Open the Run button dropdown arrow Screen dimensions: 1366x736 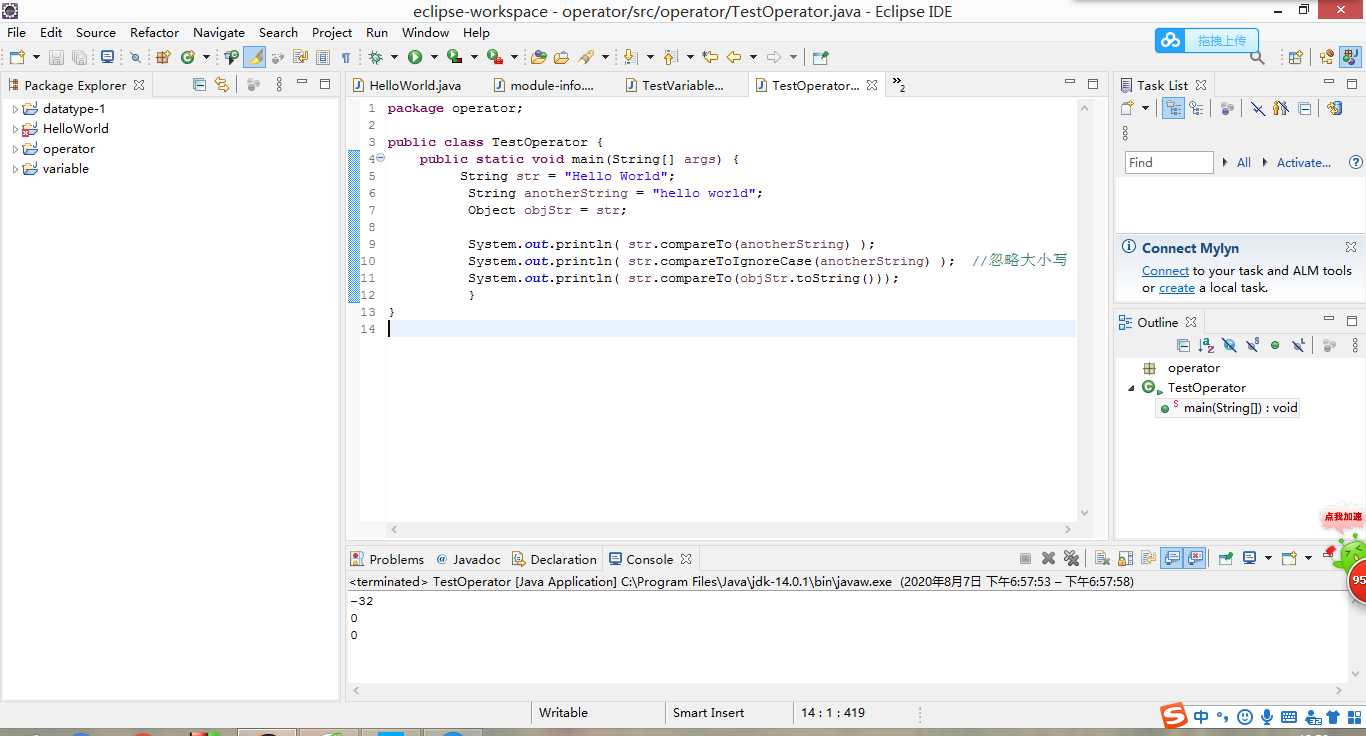434,57
